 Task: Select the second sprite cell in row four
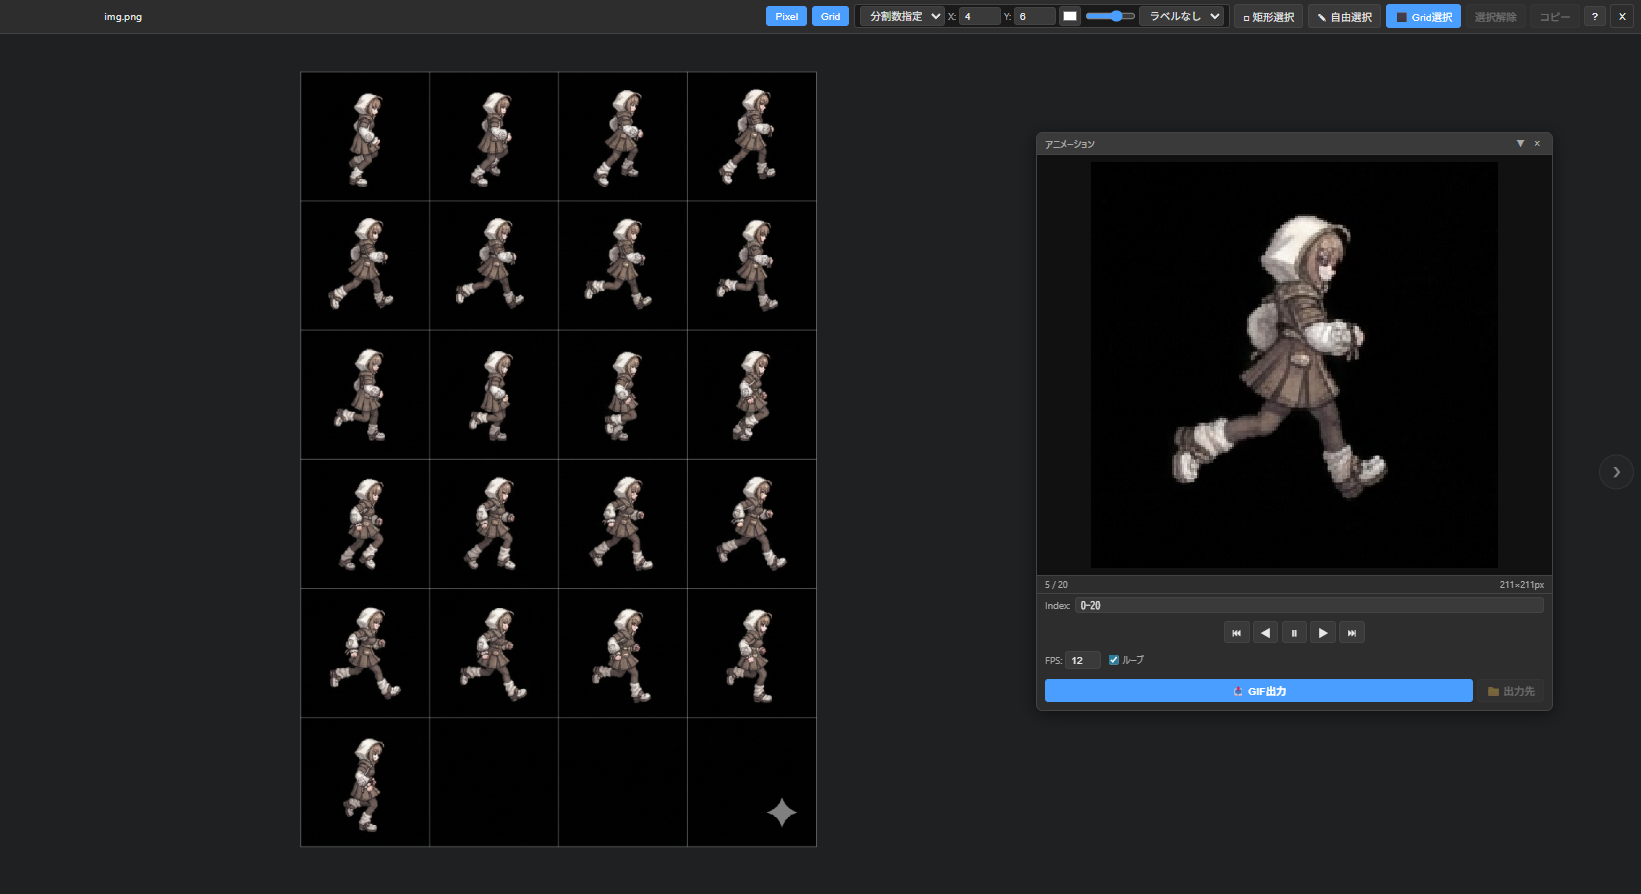click(494, 524)
